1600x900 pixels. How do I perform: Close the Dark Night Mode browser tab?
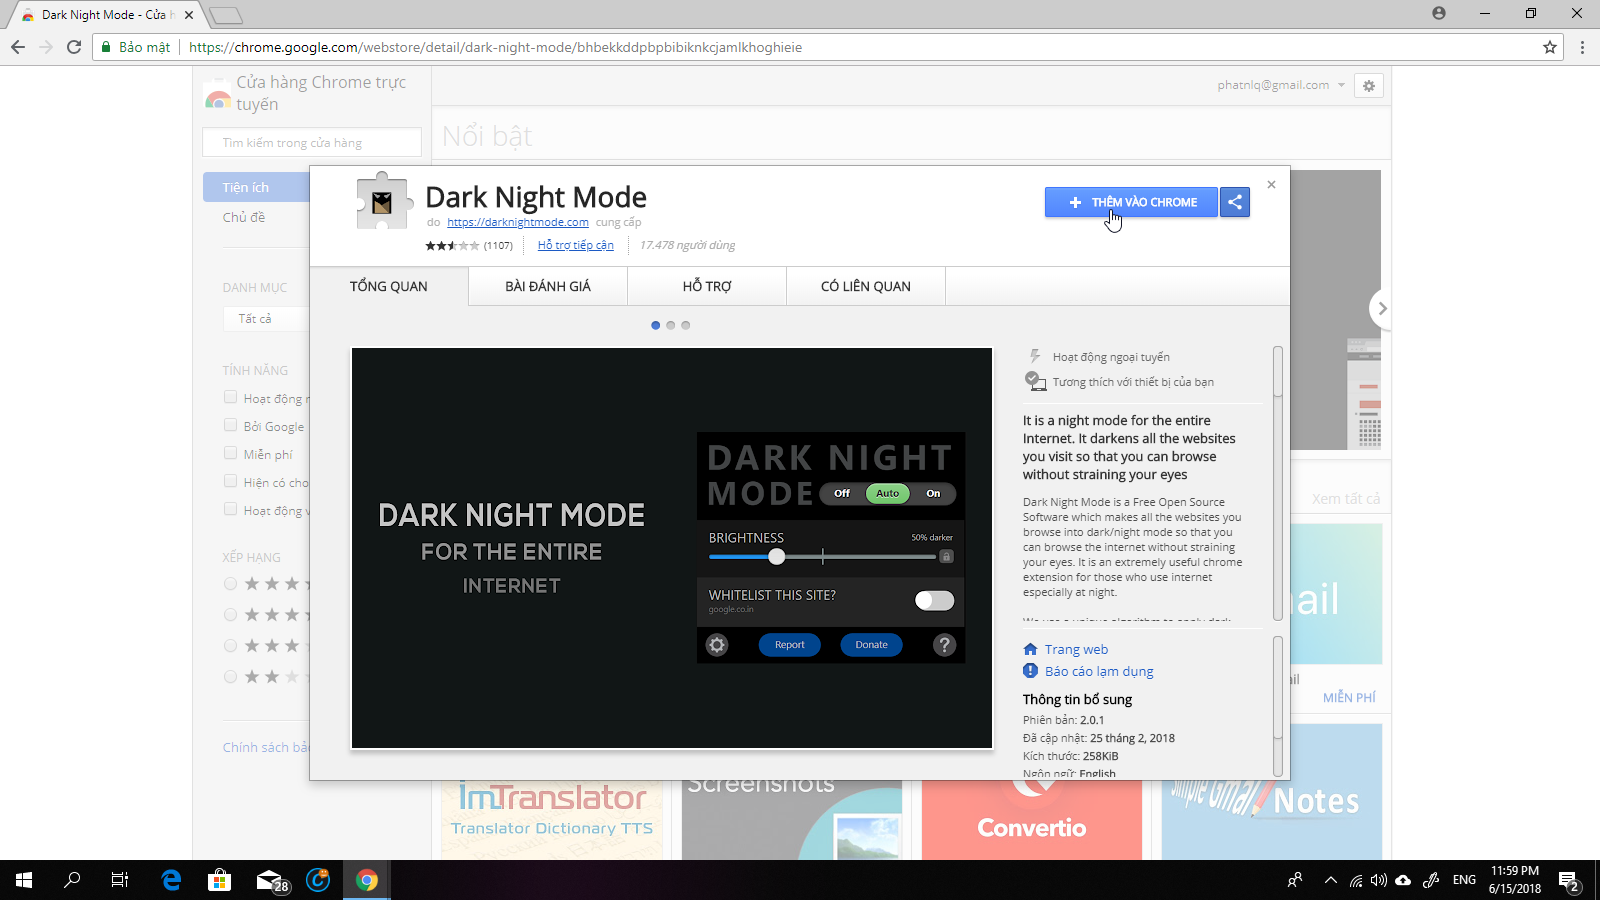coord(189,15)
